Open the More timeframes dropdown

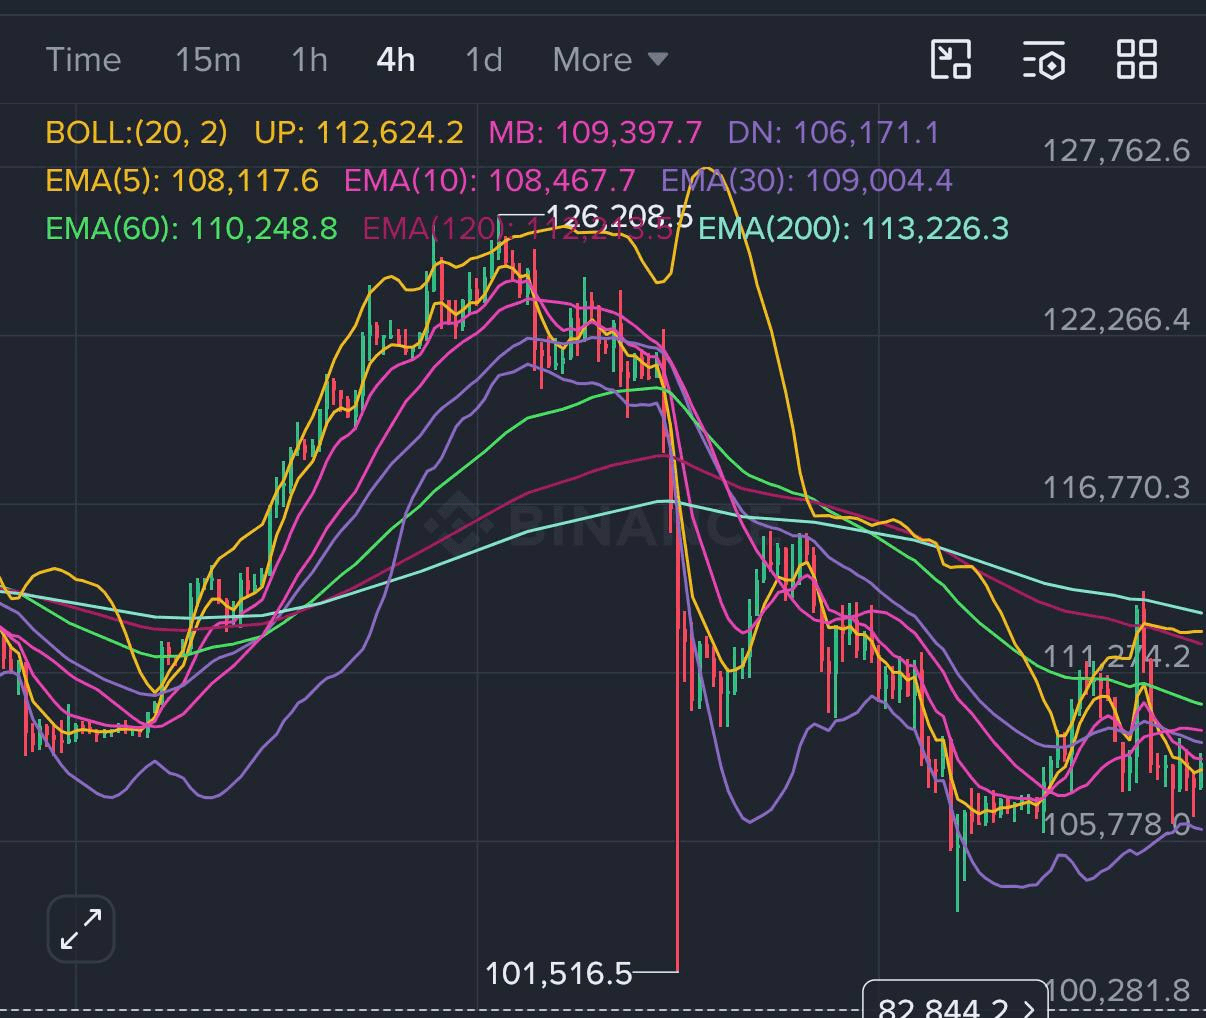(610, 60)
